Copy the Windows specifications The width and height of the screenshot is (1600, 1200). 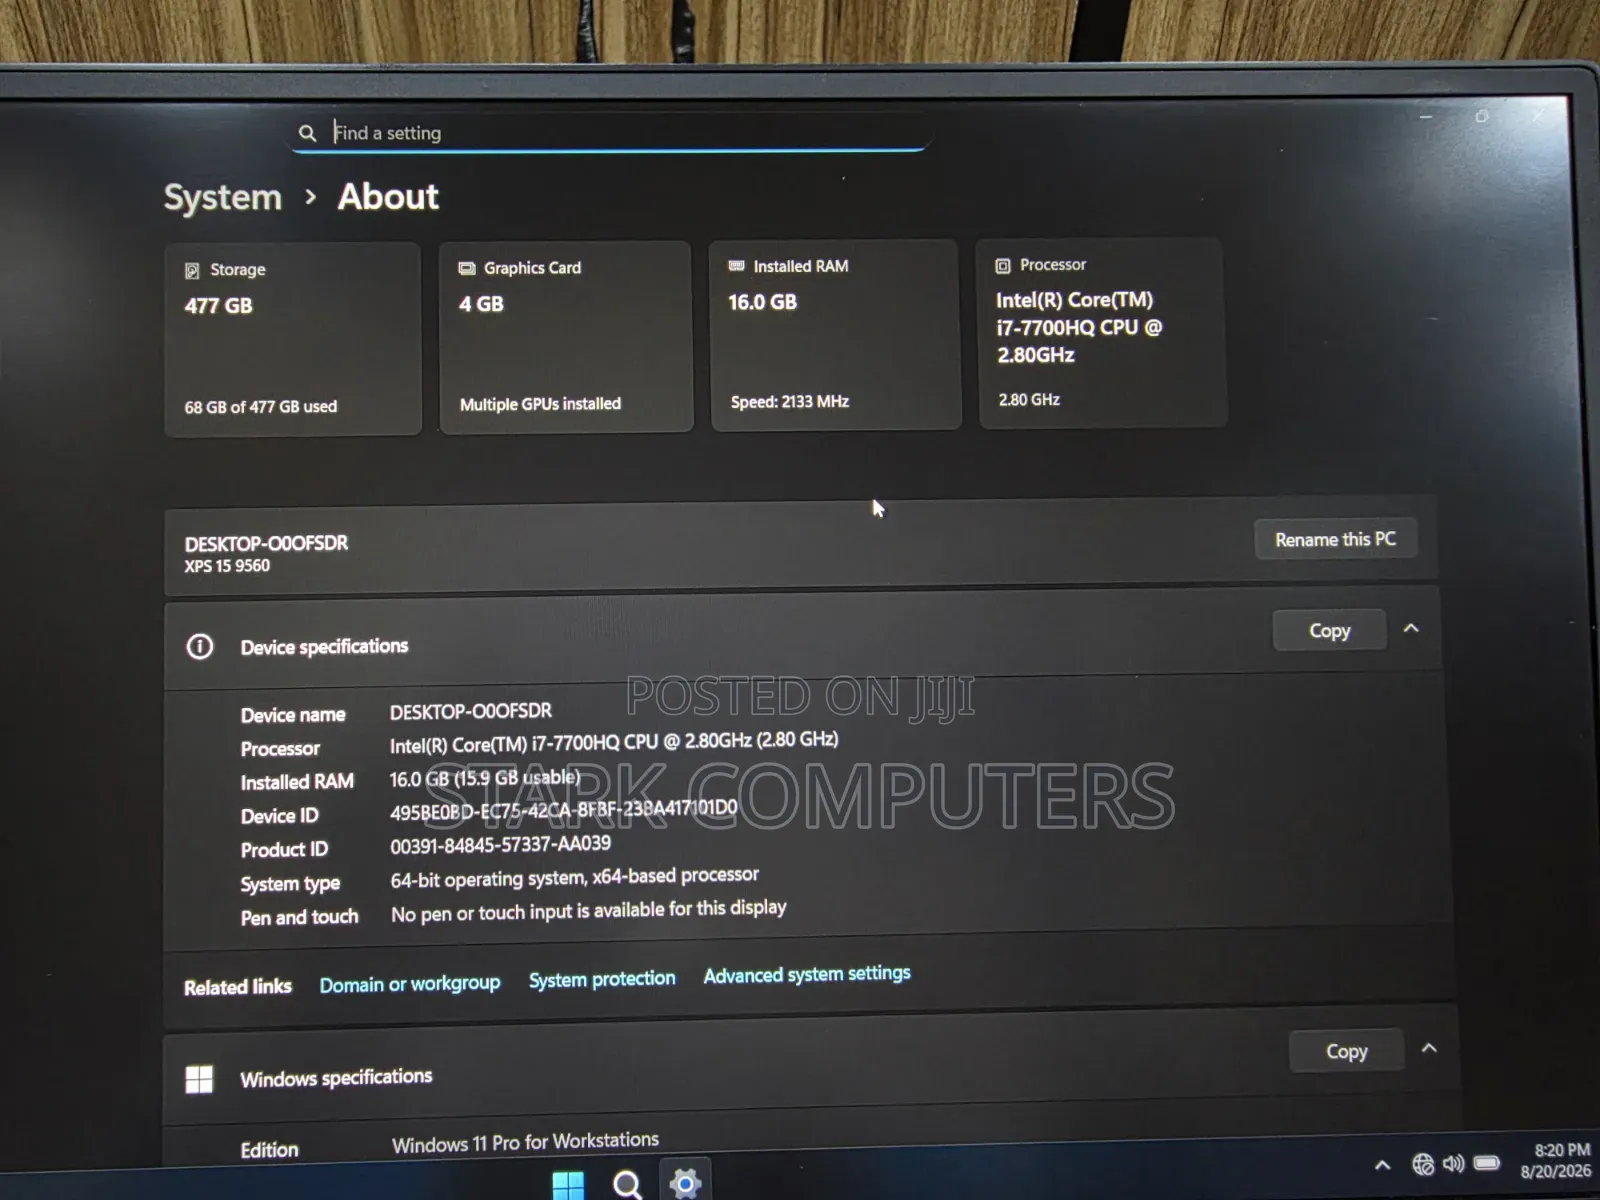click(1346, 1051)
